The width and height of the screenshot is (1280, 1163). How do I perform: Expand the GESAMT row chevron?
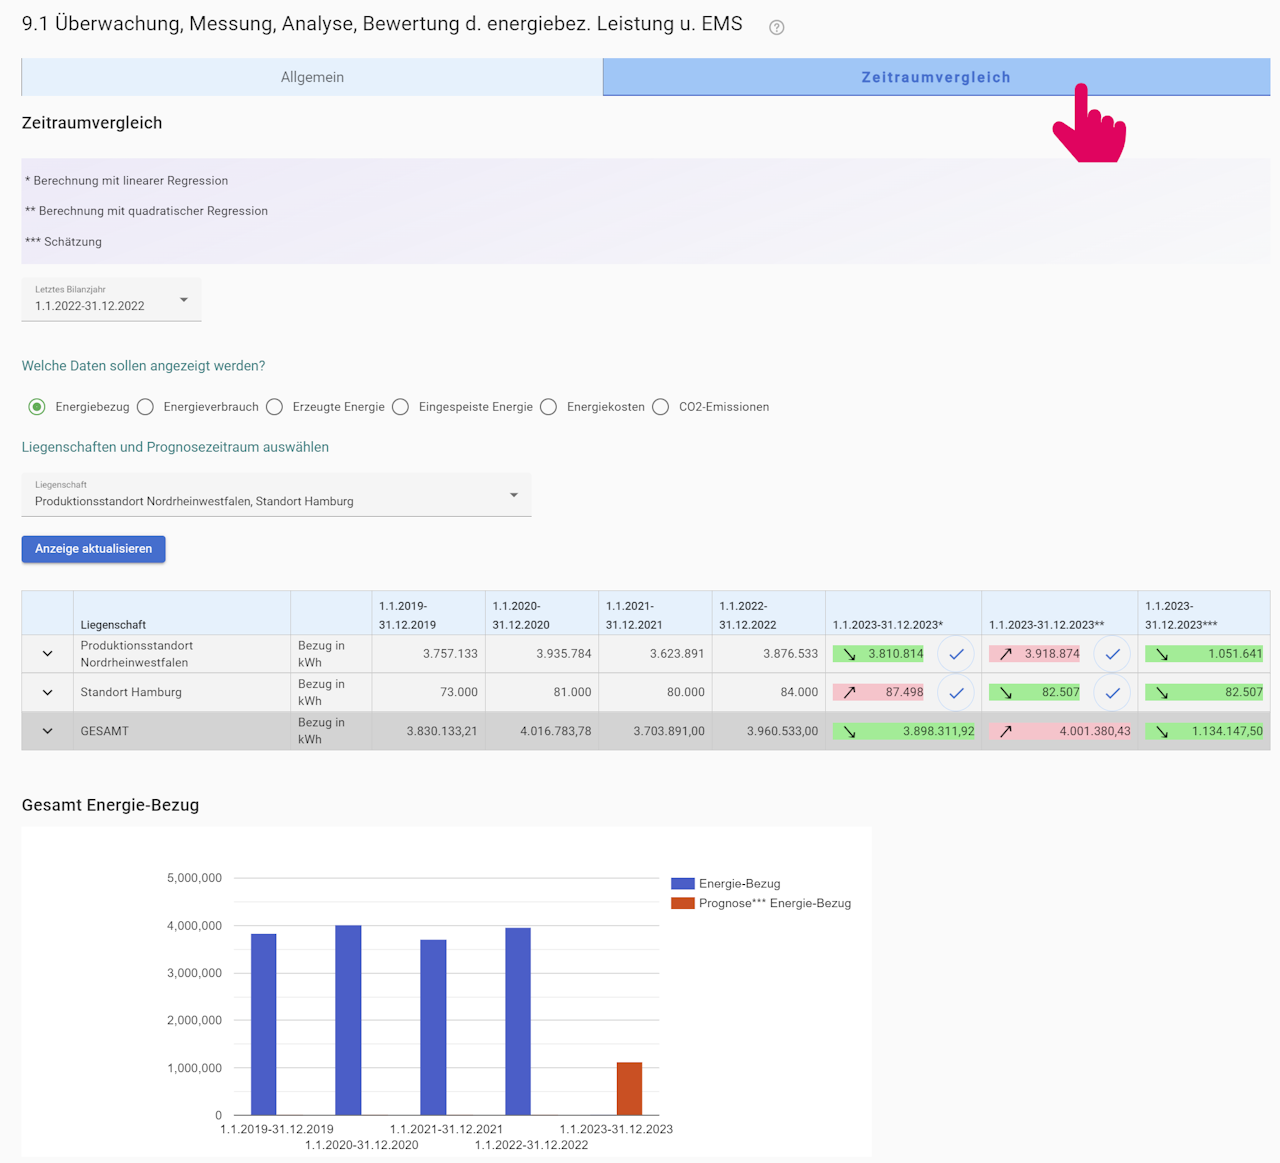point(47,731)
